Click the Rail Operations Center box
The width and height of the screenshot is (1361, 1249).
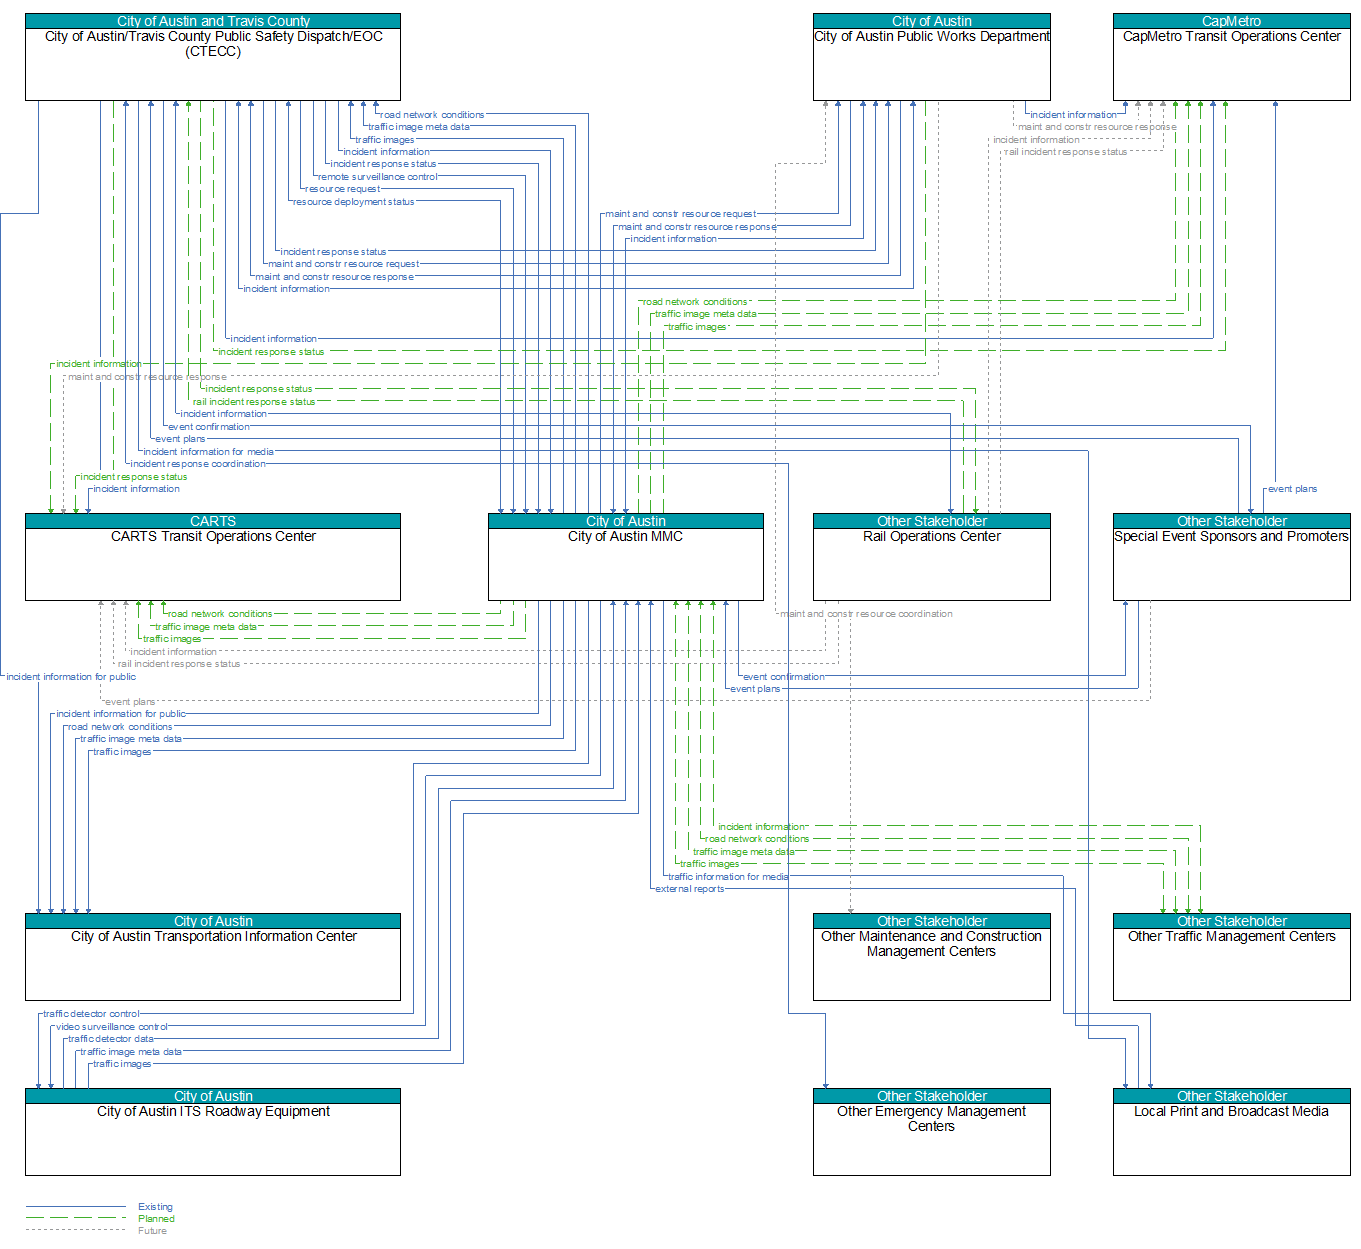(931, 556)
